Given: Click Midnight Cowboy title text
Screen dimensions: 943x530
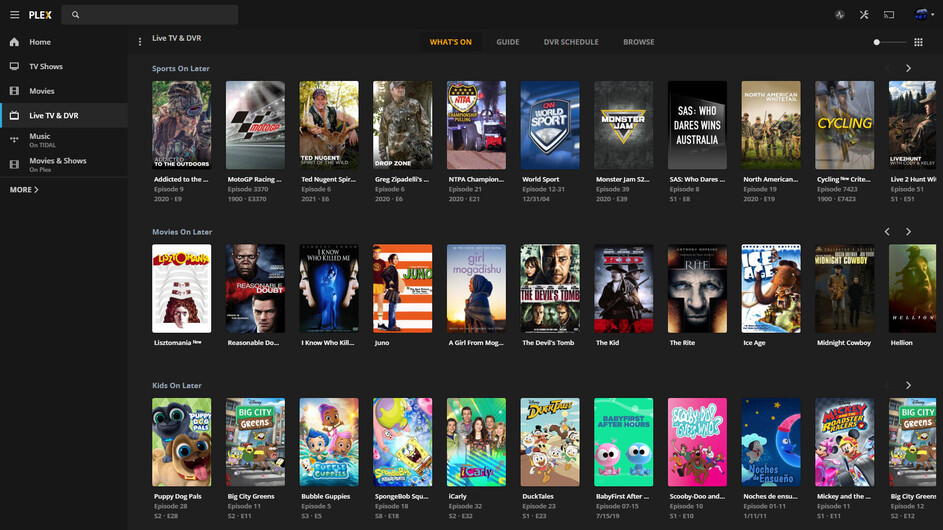Looking at the screenshot, I should (x=844, y=343).
